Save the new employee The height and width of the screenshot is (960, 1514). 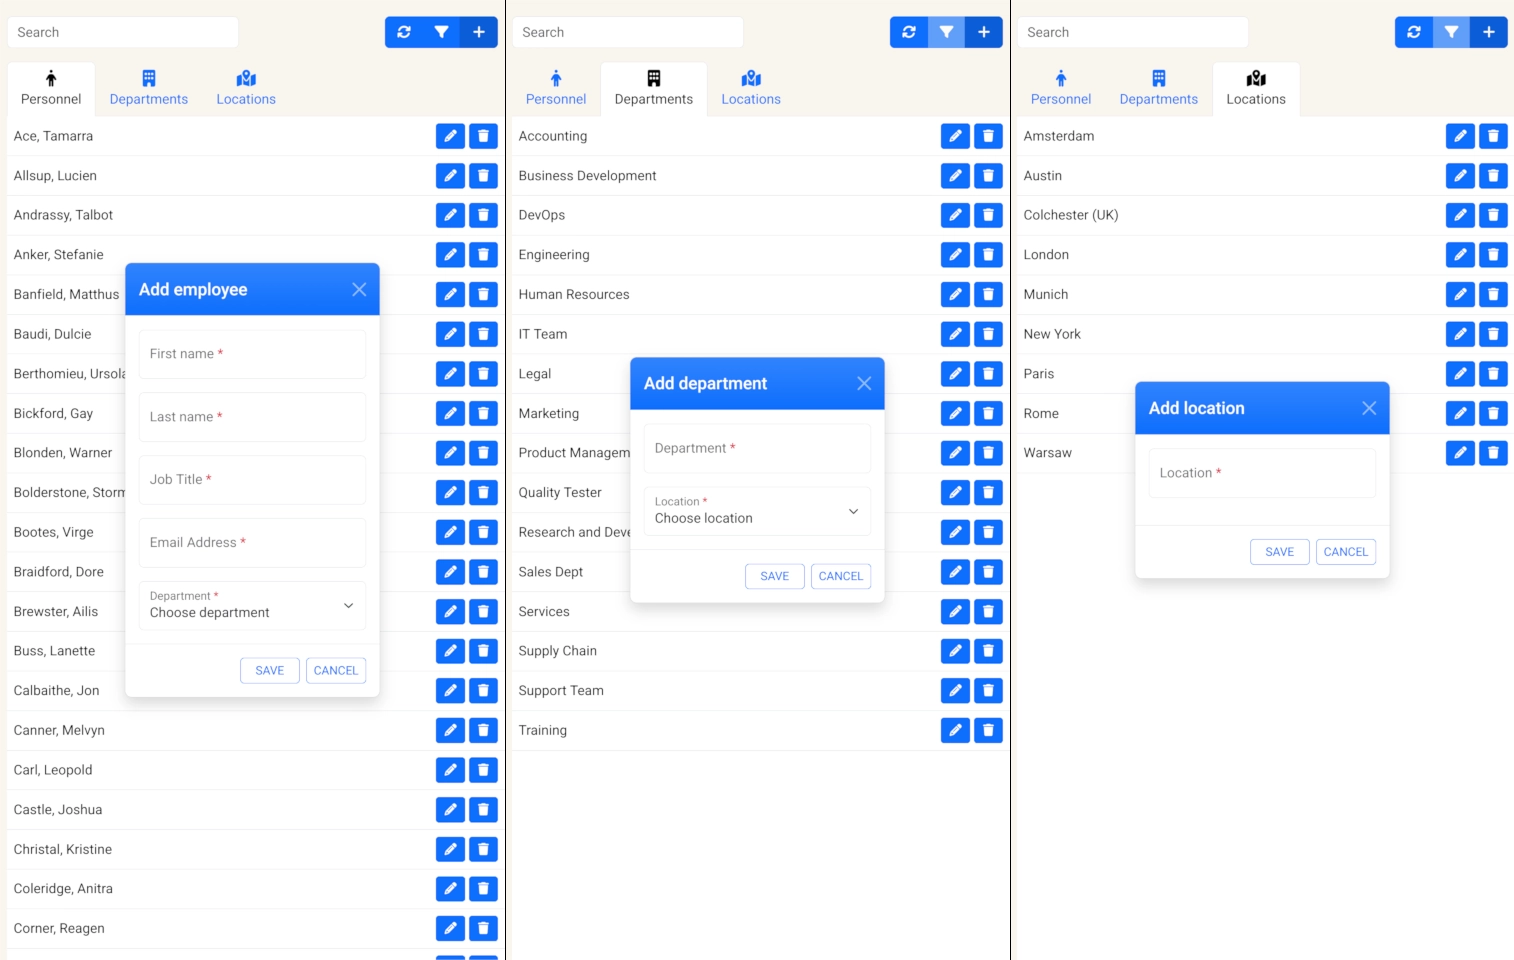(x=270, y=670)
